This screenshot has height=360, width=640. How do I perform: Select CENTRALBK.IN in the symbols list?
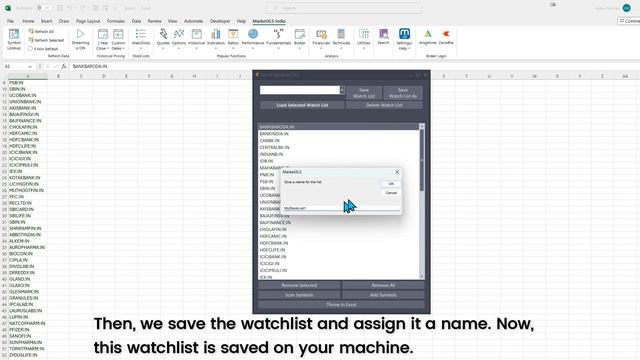[x=338, y=147]
